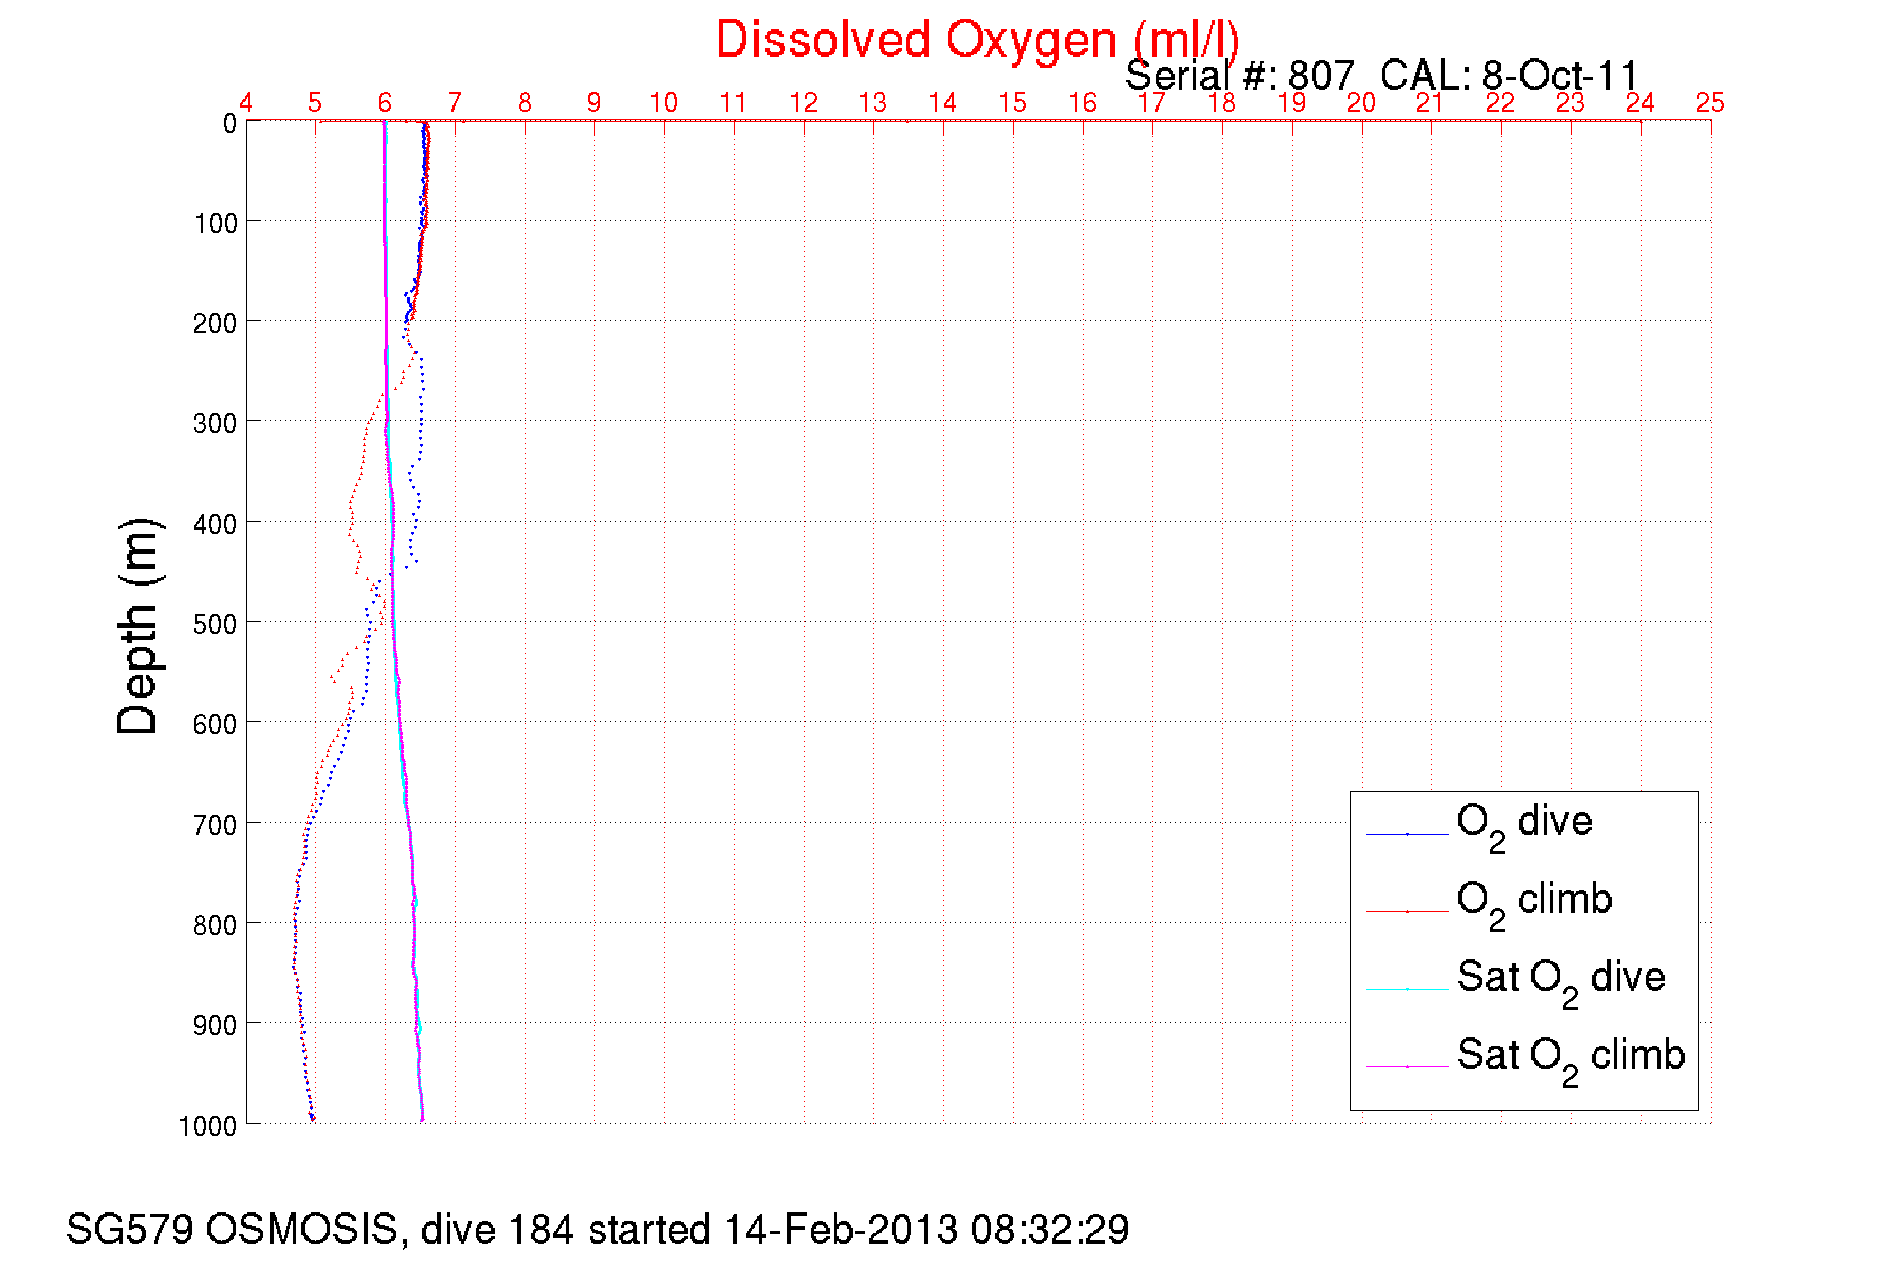
Task: Click the depth tick label 100
Action: point(215,223)
